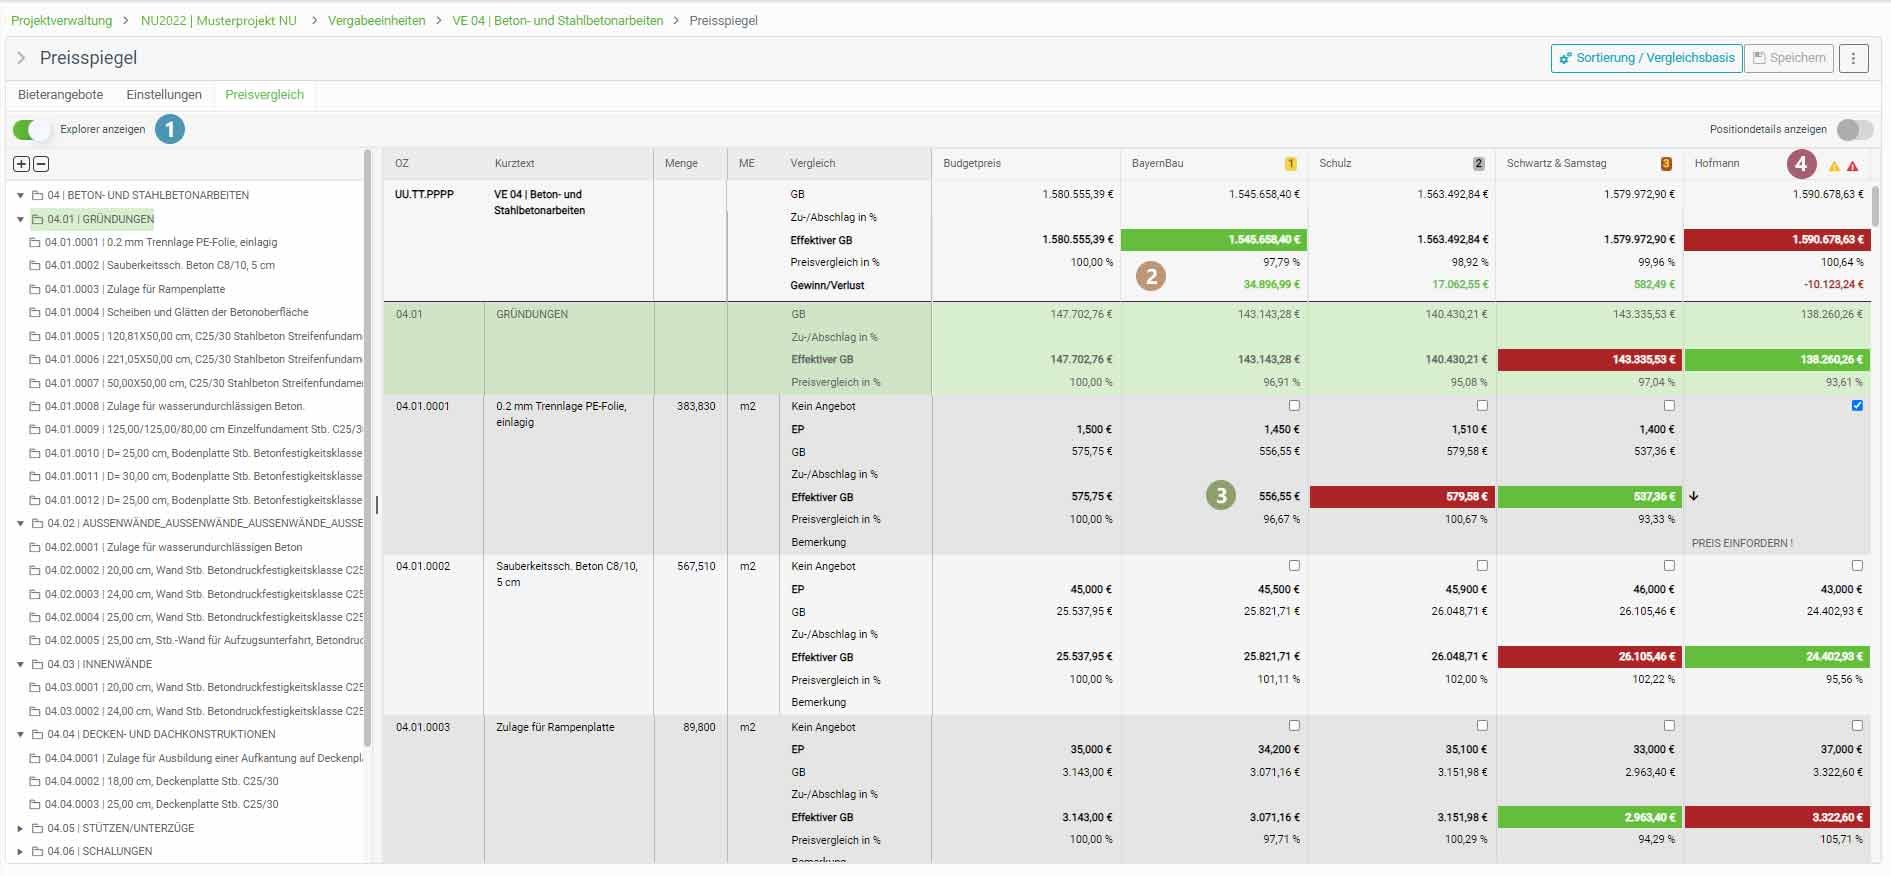The height and width of the screenshot is (876, 1891).
Task: Expand the 04.05 Stützen/Unterzüge node
Action: pyautogui.click(x=20, y=829)
